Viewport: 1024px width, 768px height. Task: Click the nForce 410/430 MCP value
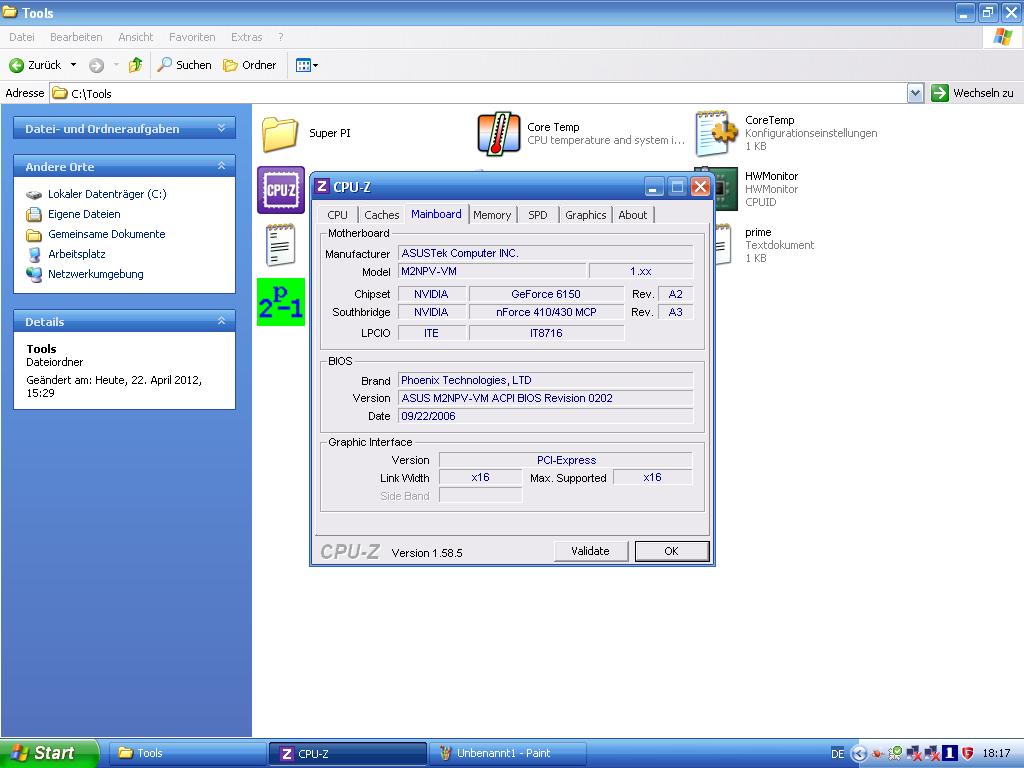point(546,312)
